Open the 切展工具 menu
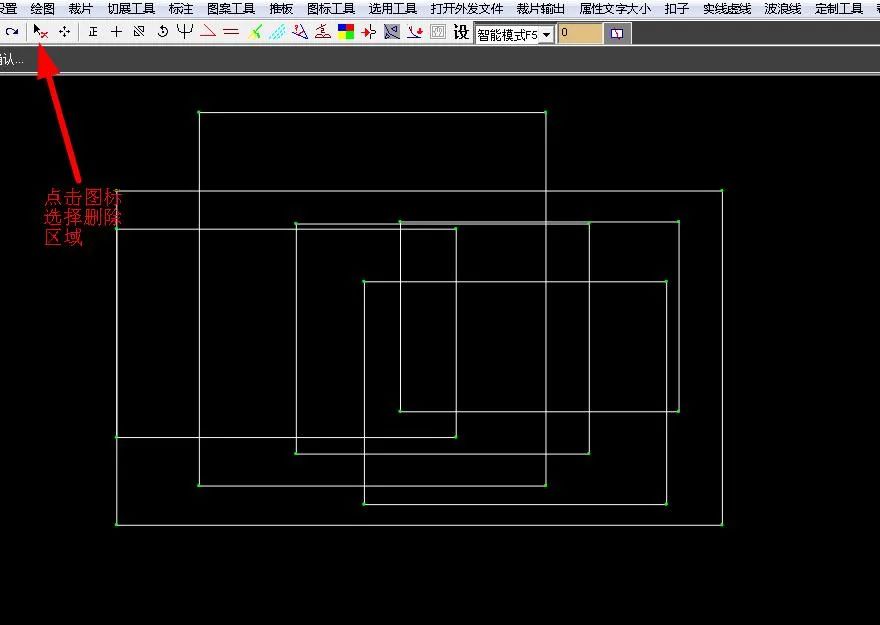This screenshot has width=880, height=625. [131, 9]
